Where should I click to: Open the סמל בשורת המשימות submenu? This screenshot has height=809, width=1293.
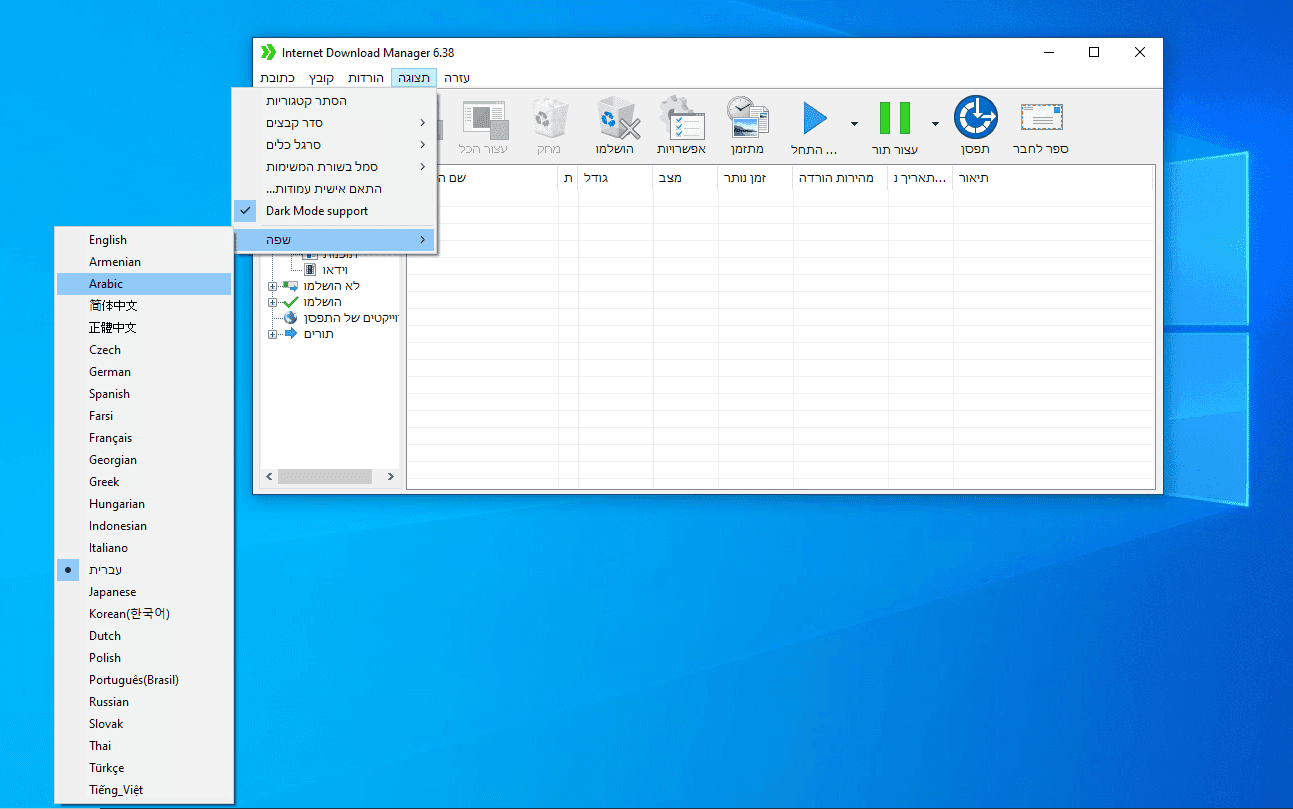(x=334, y=167)
